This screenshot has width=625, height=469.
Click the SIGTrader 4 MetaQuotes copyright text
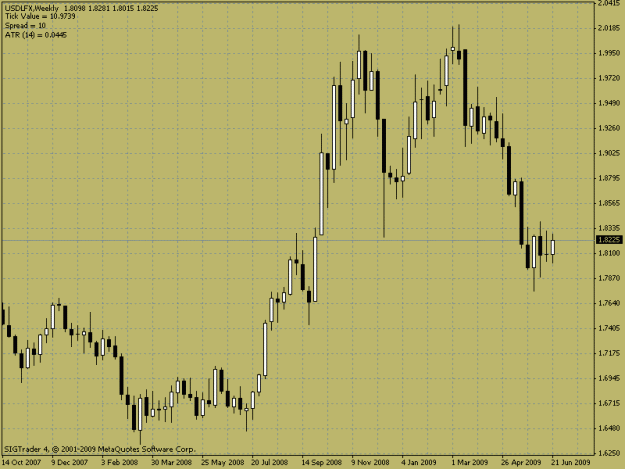coord(100,449)
